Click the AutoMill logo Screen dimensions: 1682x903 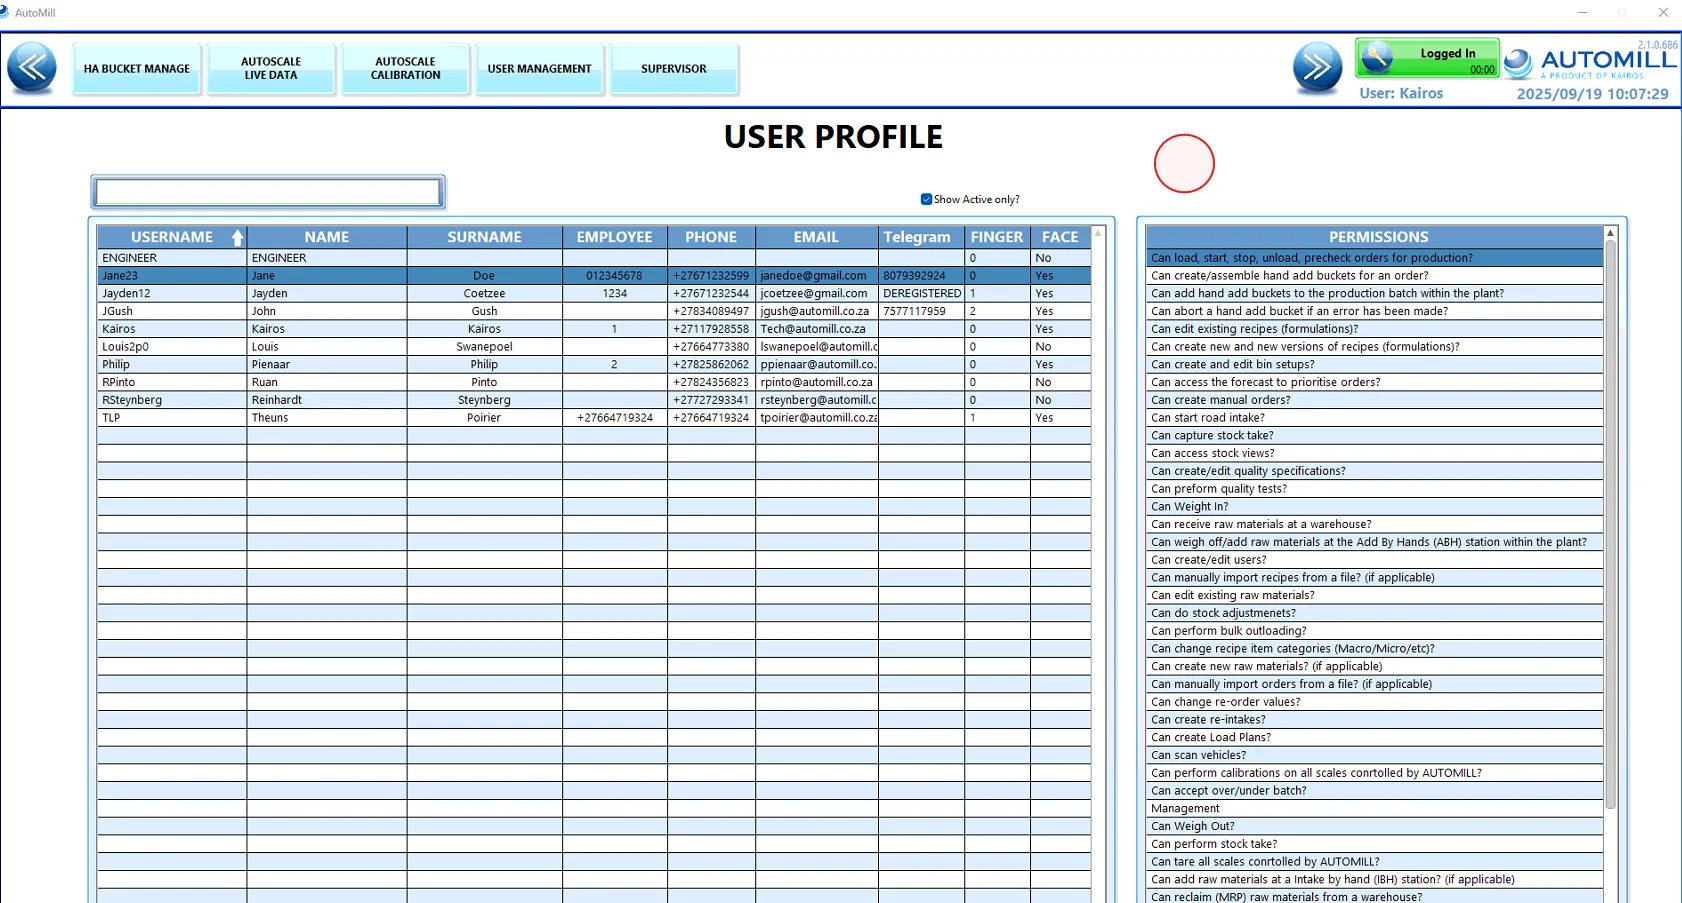pos(1590,62)
